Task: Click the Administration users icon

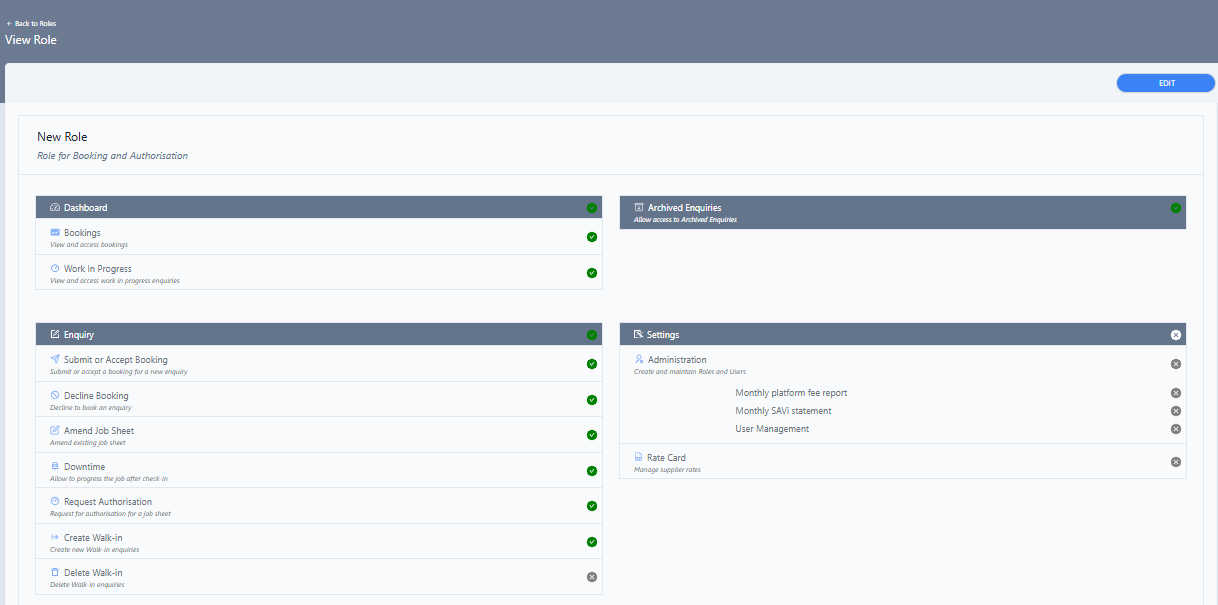Action: [x=637, y=358]
